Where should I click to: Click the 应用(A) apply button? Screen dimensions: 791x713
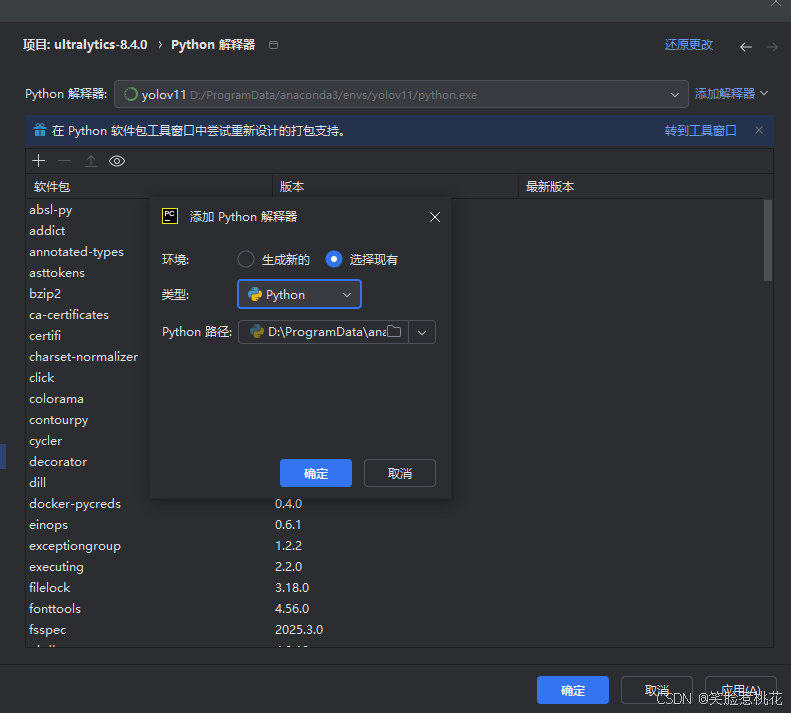coord(741,690)
